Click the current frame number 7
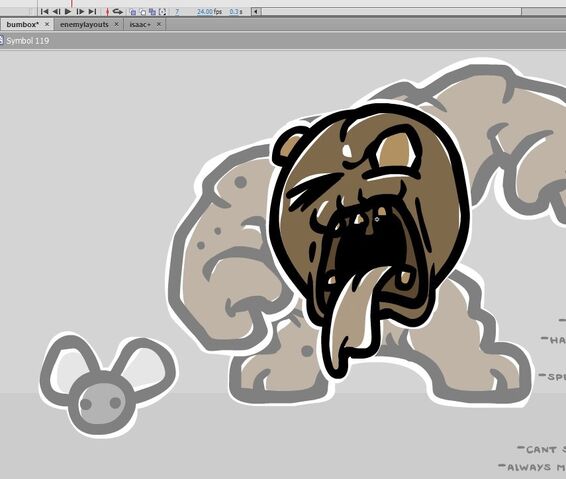This screenshot has width=566, height=479. pos(177,12)
